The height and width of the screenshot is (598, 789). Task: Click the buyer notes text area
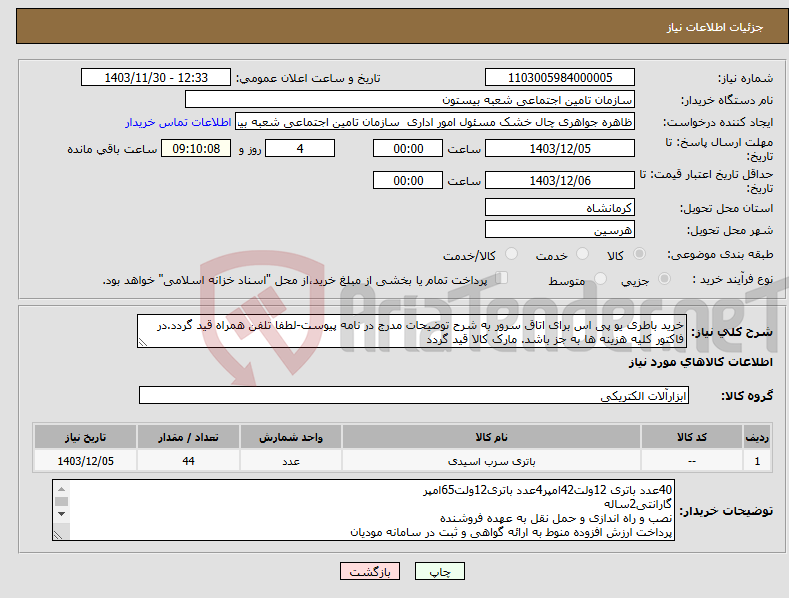363,510
